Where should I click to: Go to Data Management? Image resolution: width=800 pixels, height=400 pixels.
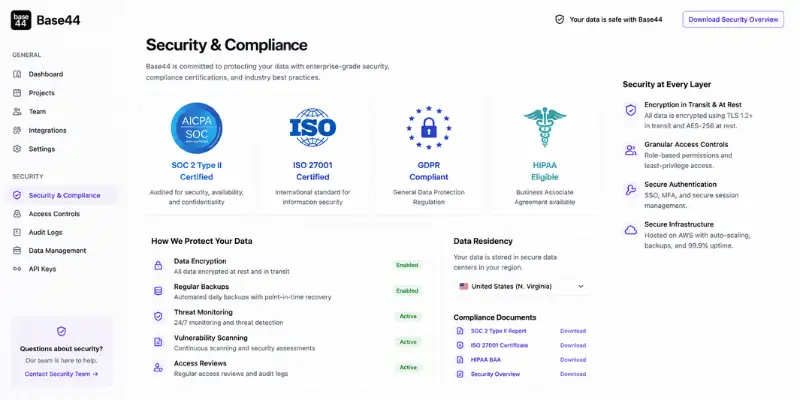57,251
